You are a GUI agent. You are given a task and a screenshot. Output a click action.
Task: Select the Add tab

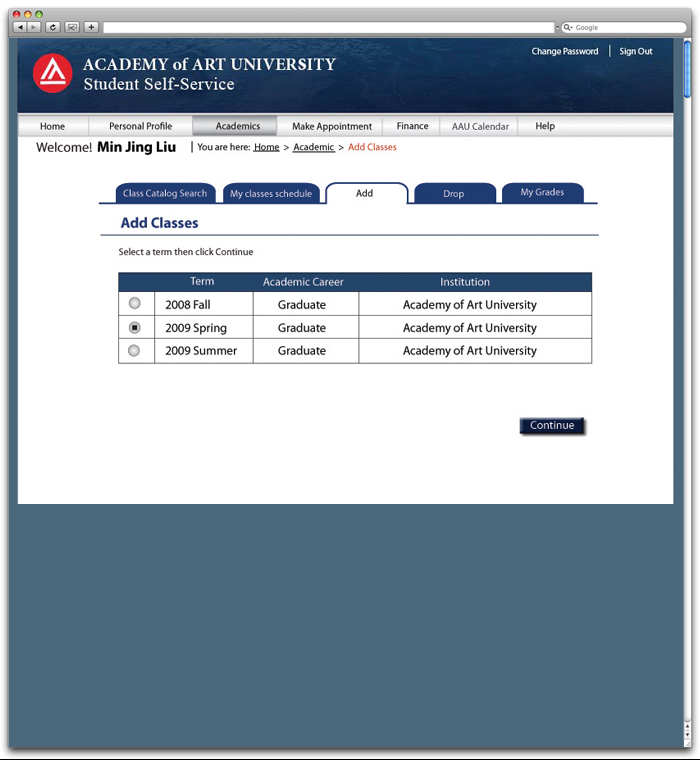tap(367, 193)
